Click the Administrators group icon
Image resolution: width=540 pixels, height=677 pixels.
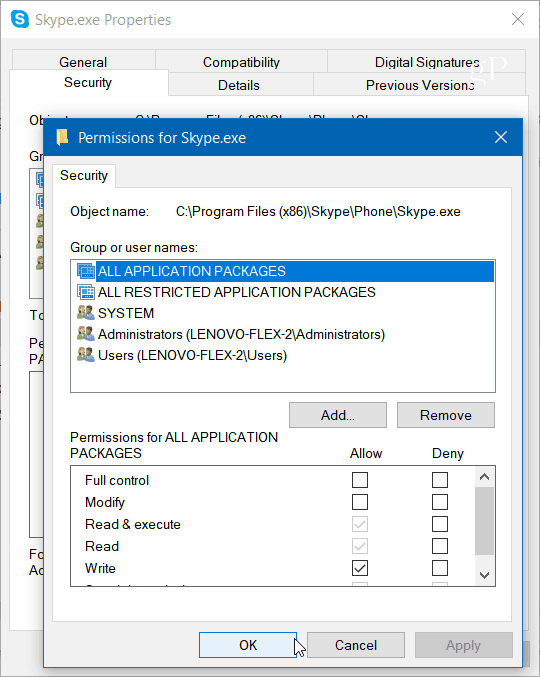coord(85,334)
